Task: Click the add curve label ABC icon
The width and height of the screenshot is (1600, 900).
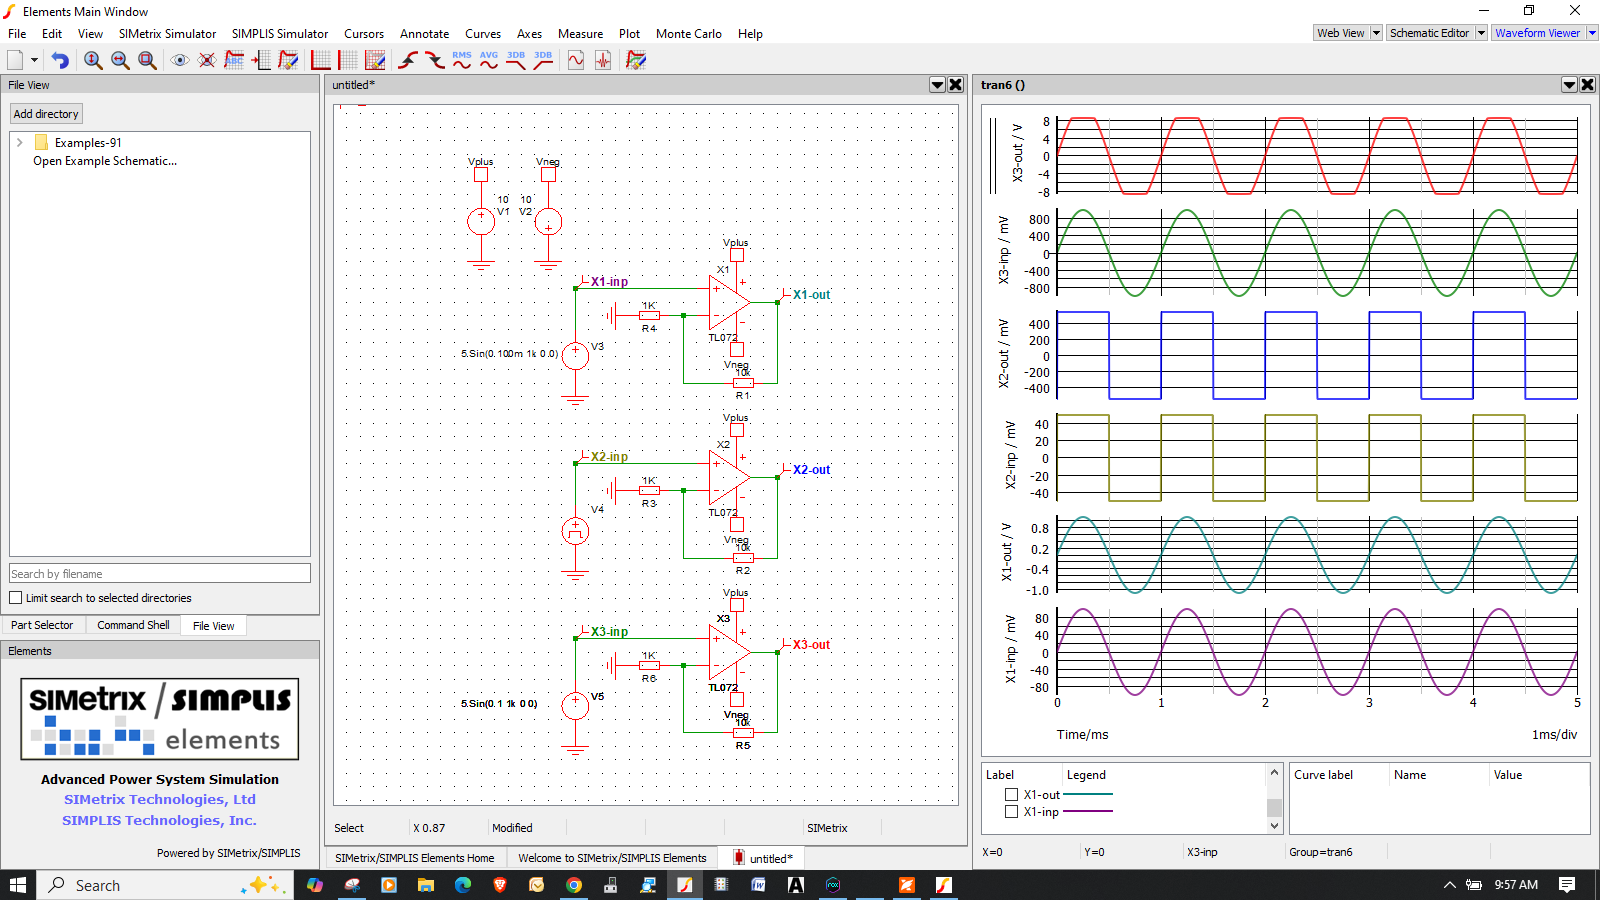Action: [x=234, y=60]
